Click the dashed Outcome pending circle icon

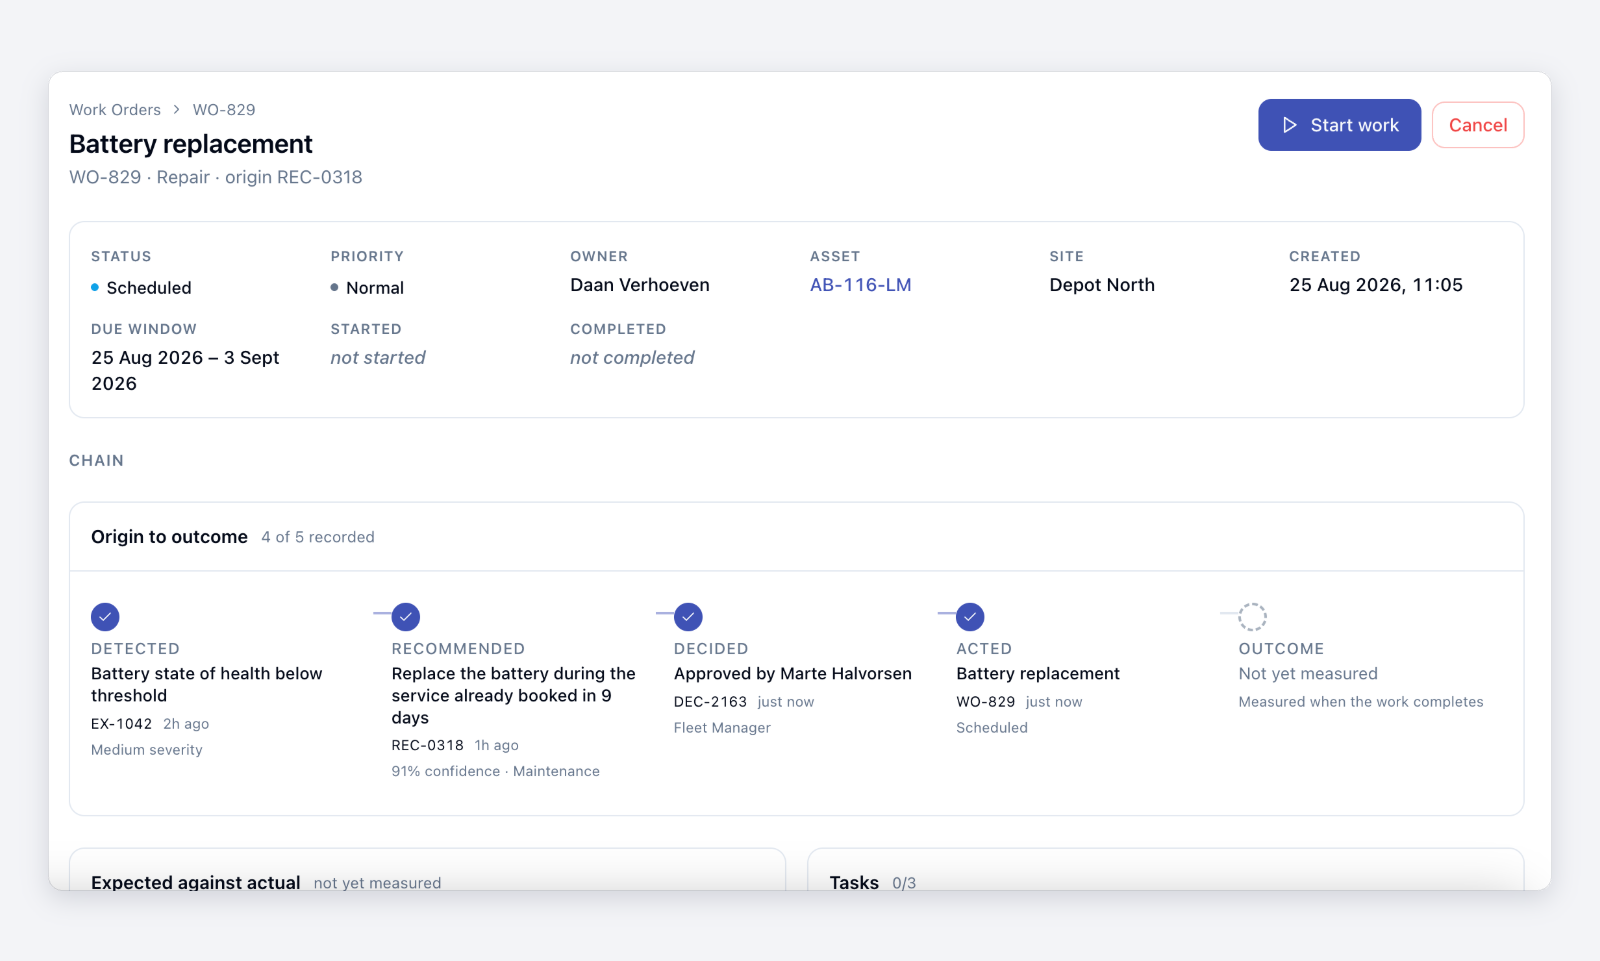pyautogui.click(x=1252, y=617)
